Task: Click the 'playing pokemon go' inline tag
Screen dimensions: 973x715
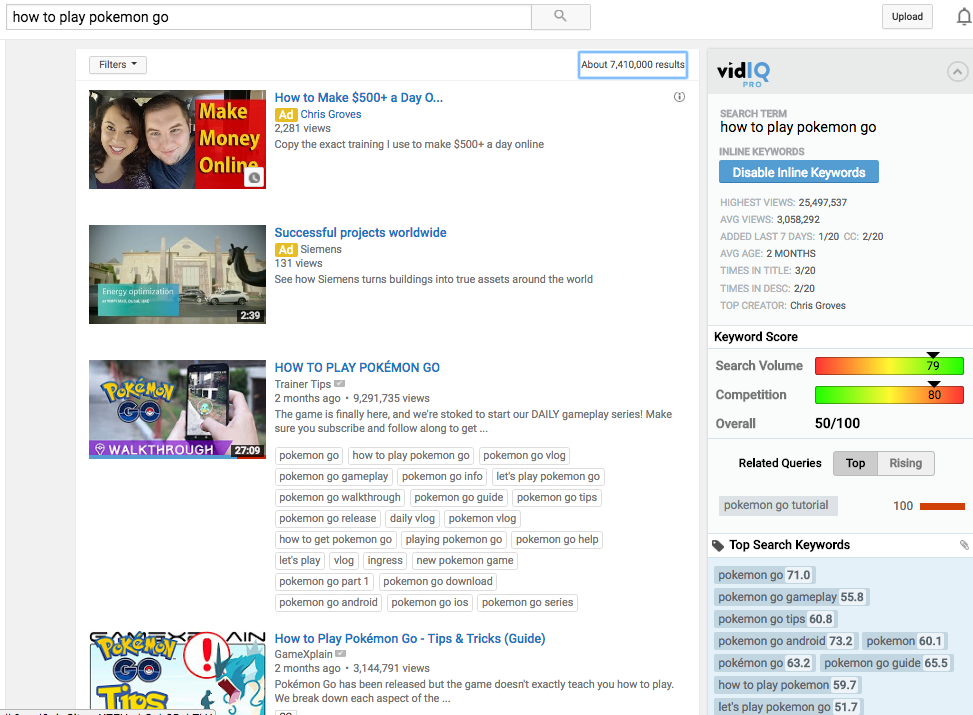Action: [x=454, y=539]
